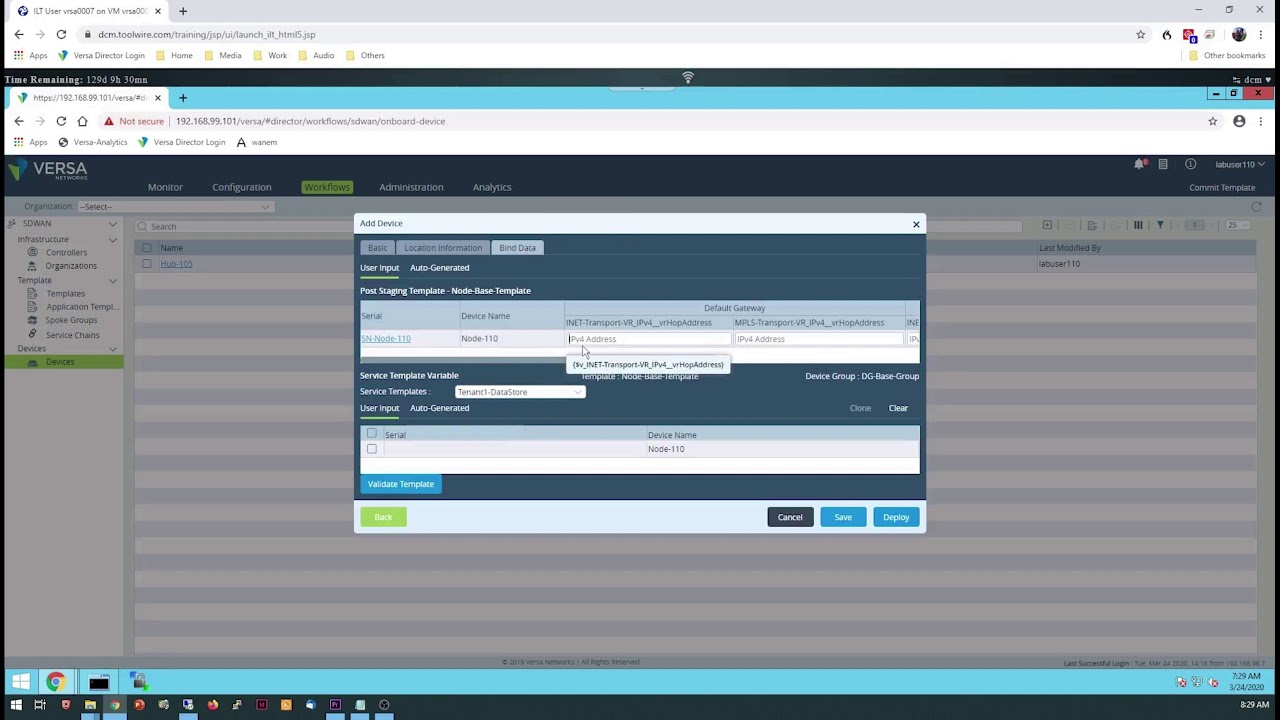Image resolution: width=1280 pixels, height=720 pixels.
Task: Click the MPLS-Transport-VR IPv4 Address field
Action: point(817,339)
